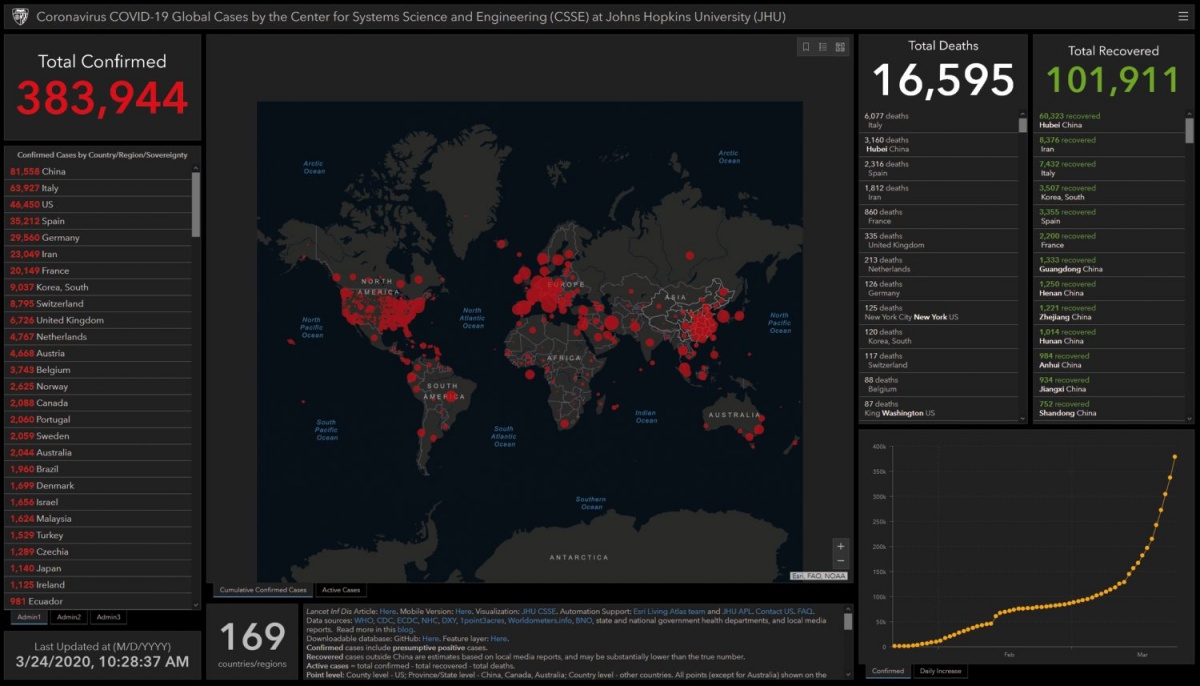Select Italy with 63,927 confirmed cases
This screenshot has width=1200, height=686.
(x=97, y=188)
